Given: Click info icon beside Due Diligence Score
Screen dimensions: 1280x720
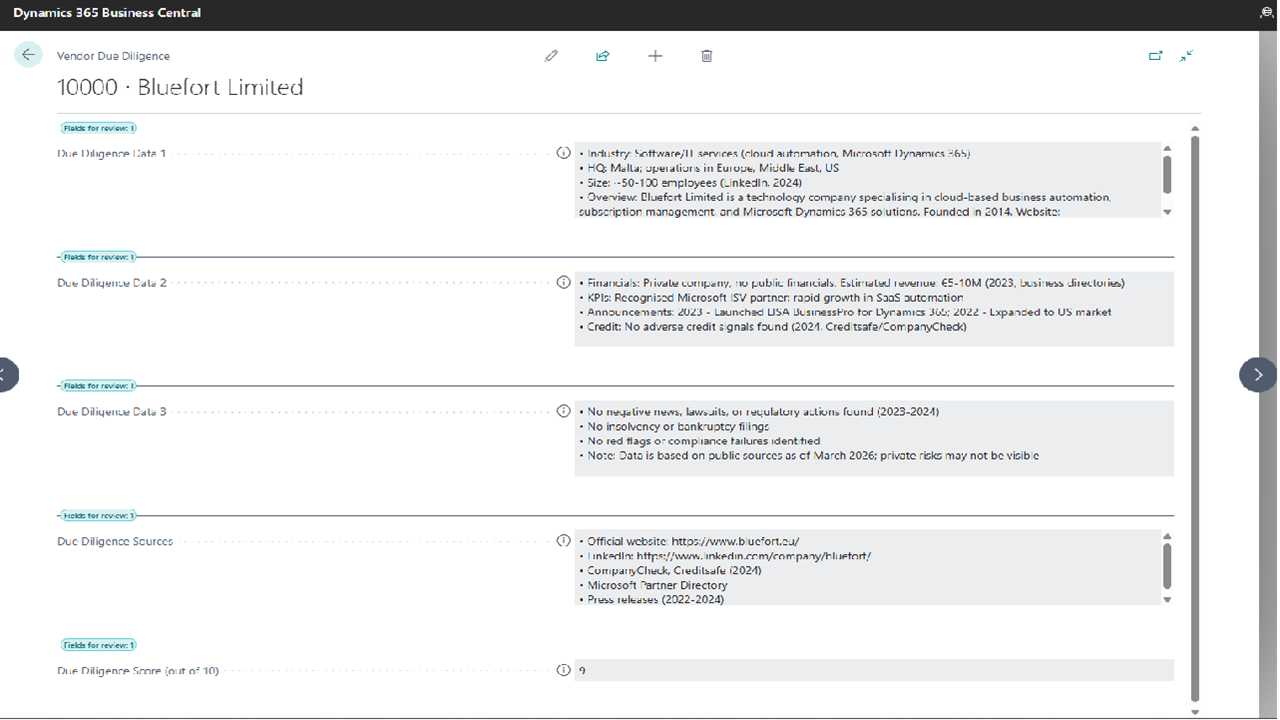Looking at the screenshot, I should pos(563,670).
